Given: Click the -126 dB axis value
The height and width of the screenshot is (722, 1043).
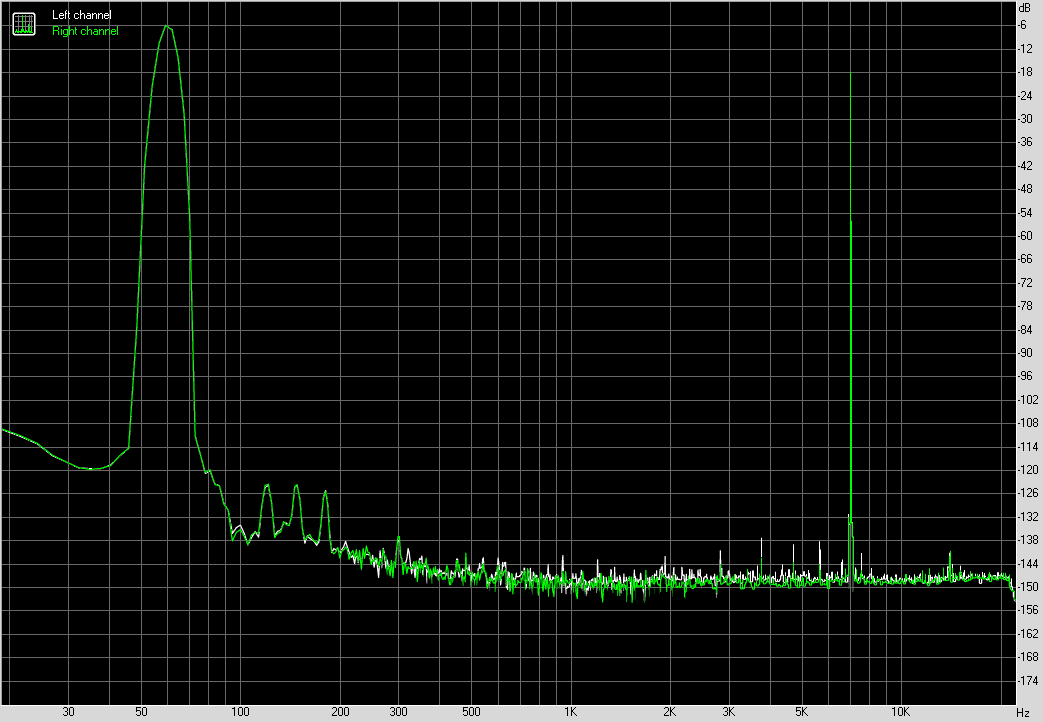Looking at the screenshot, I should [1028, 493].
